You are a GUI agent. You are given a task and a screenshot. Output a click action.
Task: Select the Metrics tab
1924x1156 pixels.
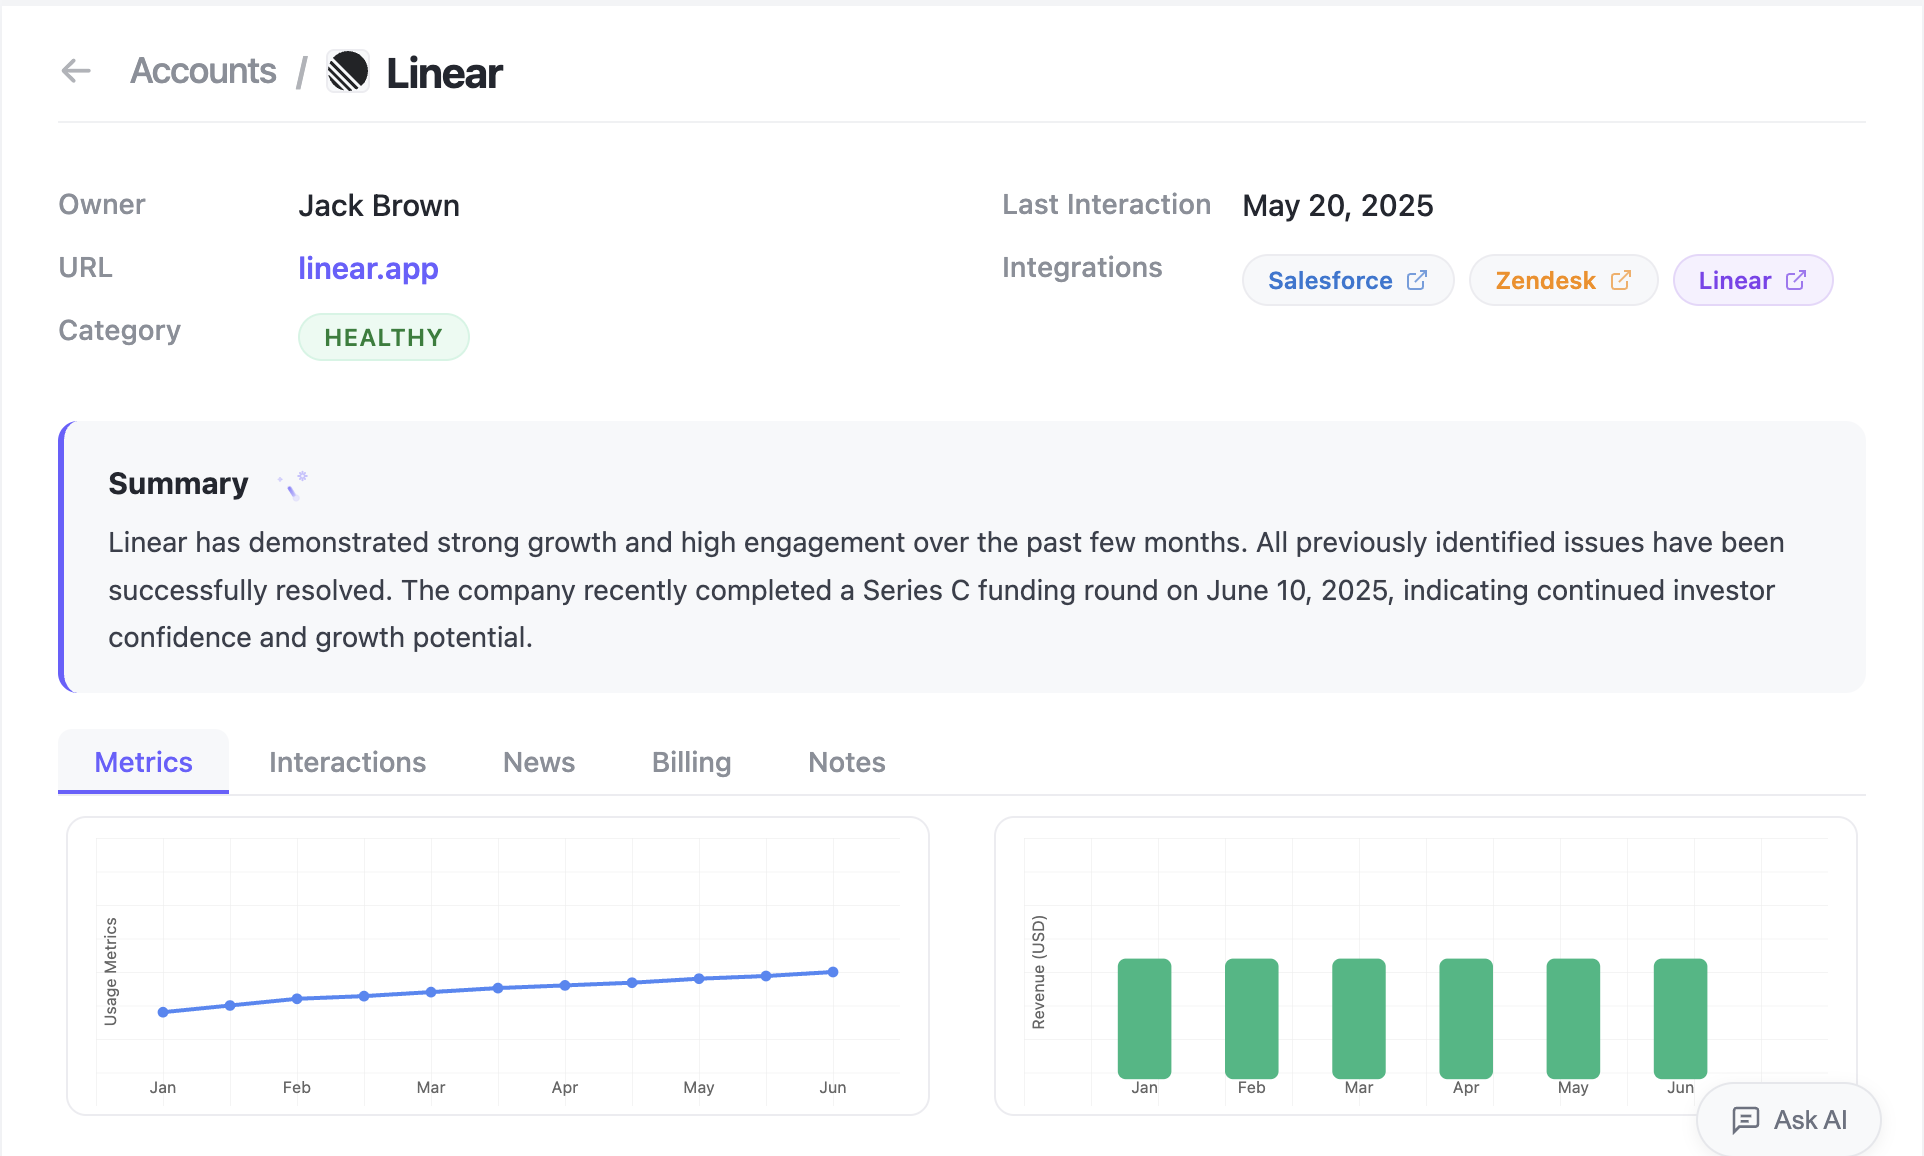point(143,762)
